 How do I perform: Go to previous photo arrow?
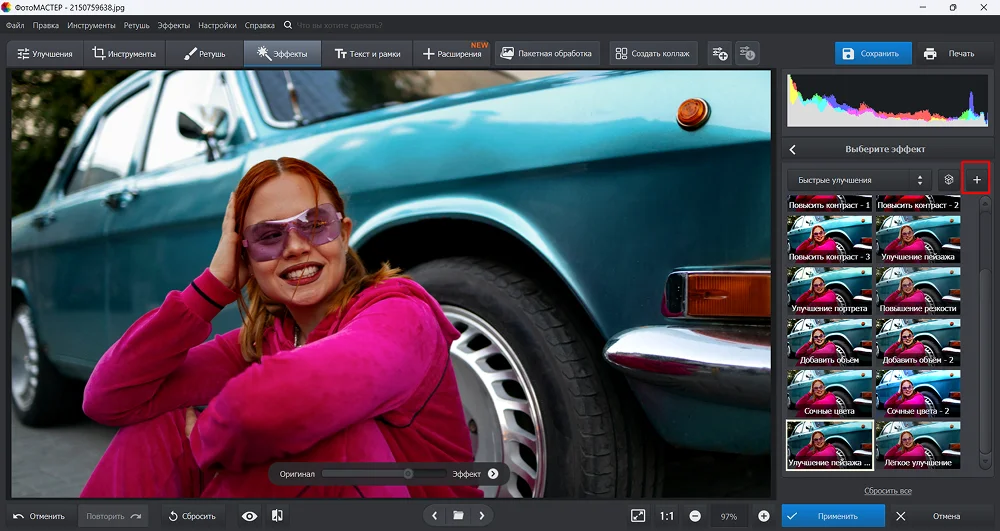click(434, 516)
